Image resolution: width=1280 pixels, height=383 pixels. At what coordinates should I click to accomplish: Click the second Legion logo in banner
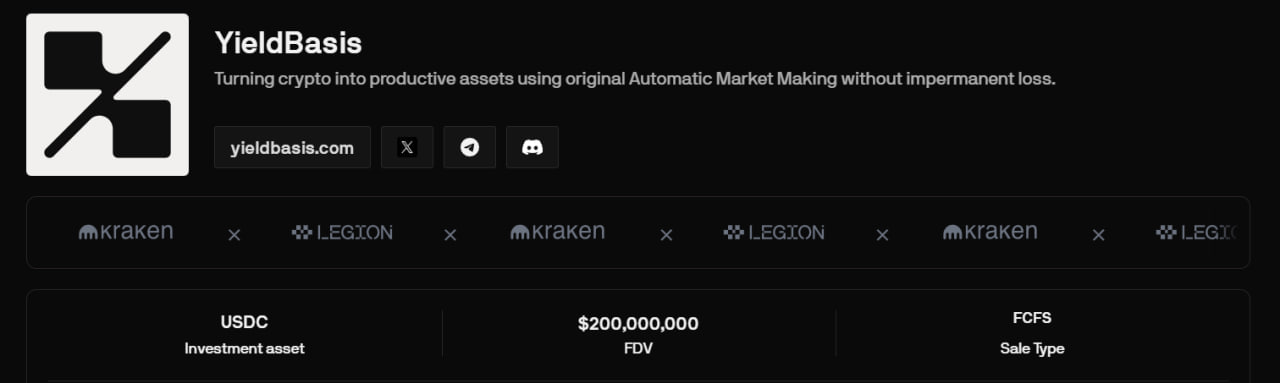click(774, 232)
